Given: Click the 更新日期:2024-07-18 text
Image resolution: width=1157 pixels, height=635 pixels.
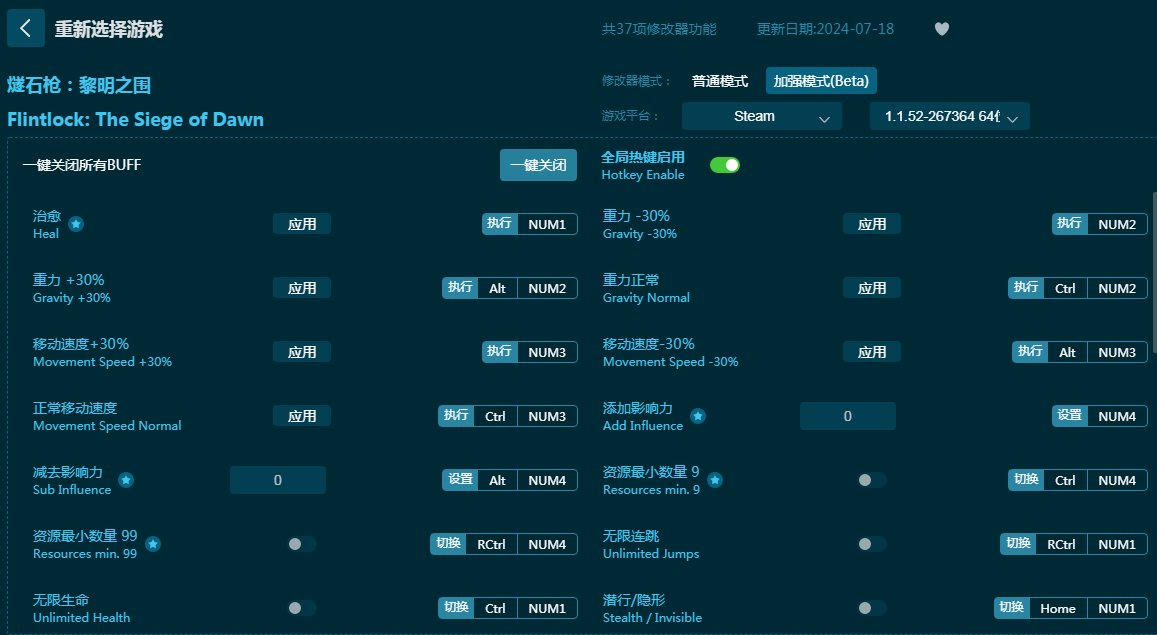Looking at the screenshot, I should point(826,29).
